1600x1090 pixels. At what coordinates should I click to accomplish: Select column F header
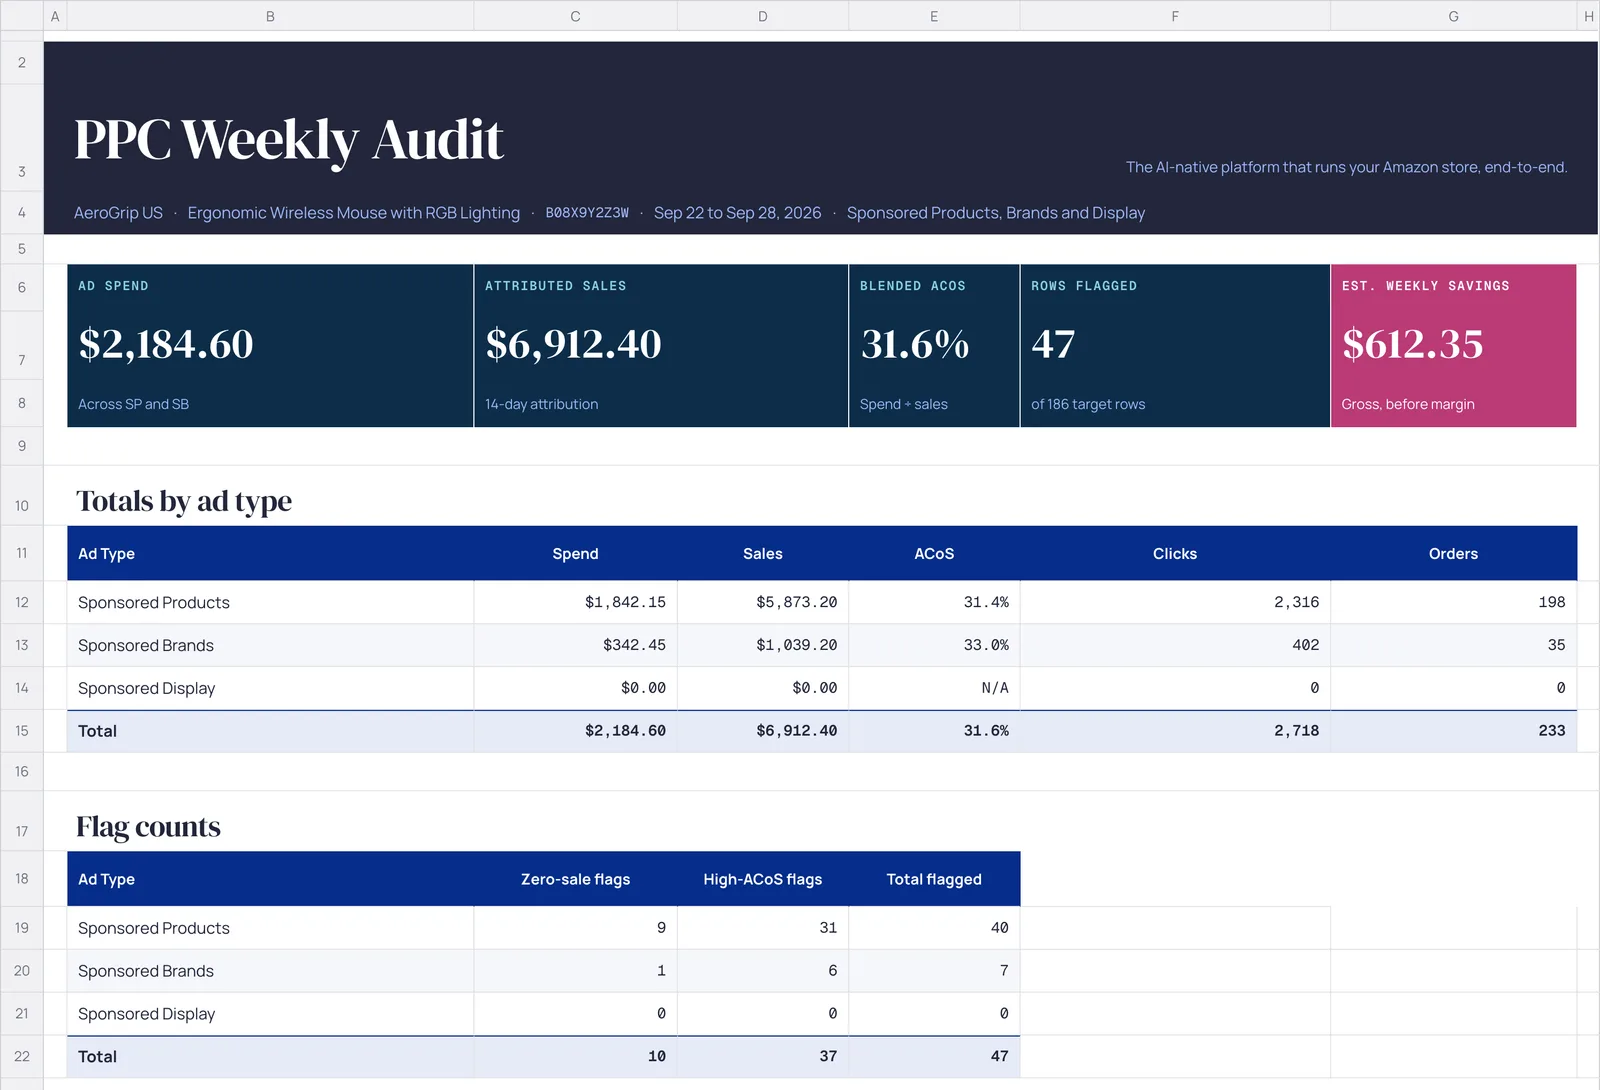pyautogui.click(x=1175, y=16)
